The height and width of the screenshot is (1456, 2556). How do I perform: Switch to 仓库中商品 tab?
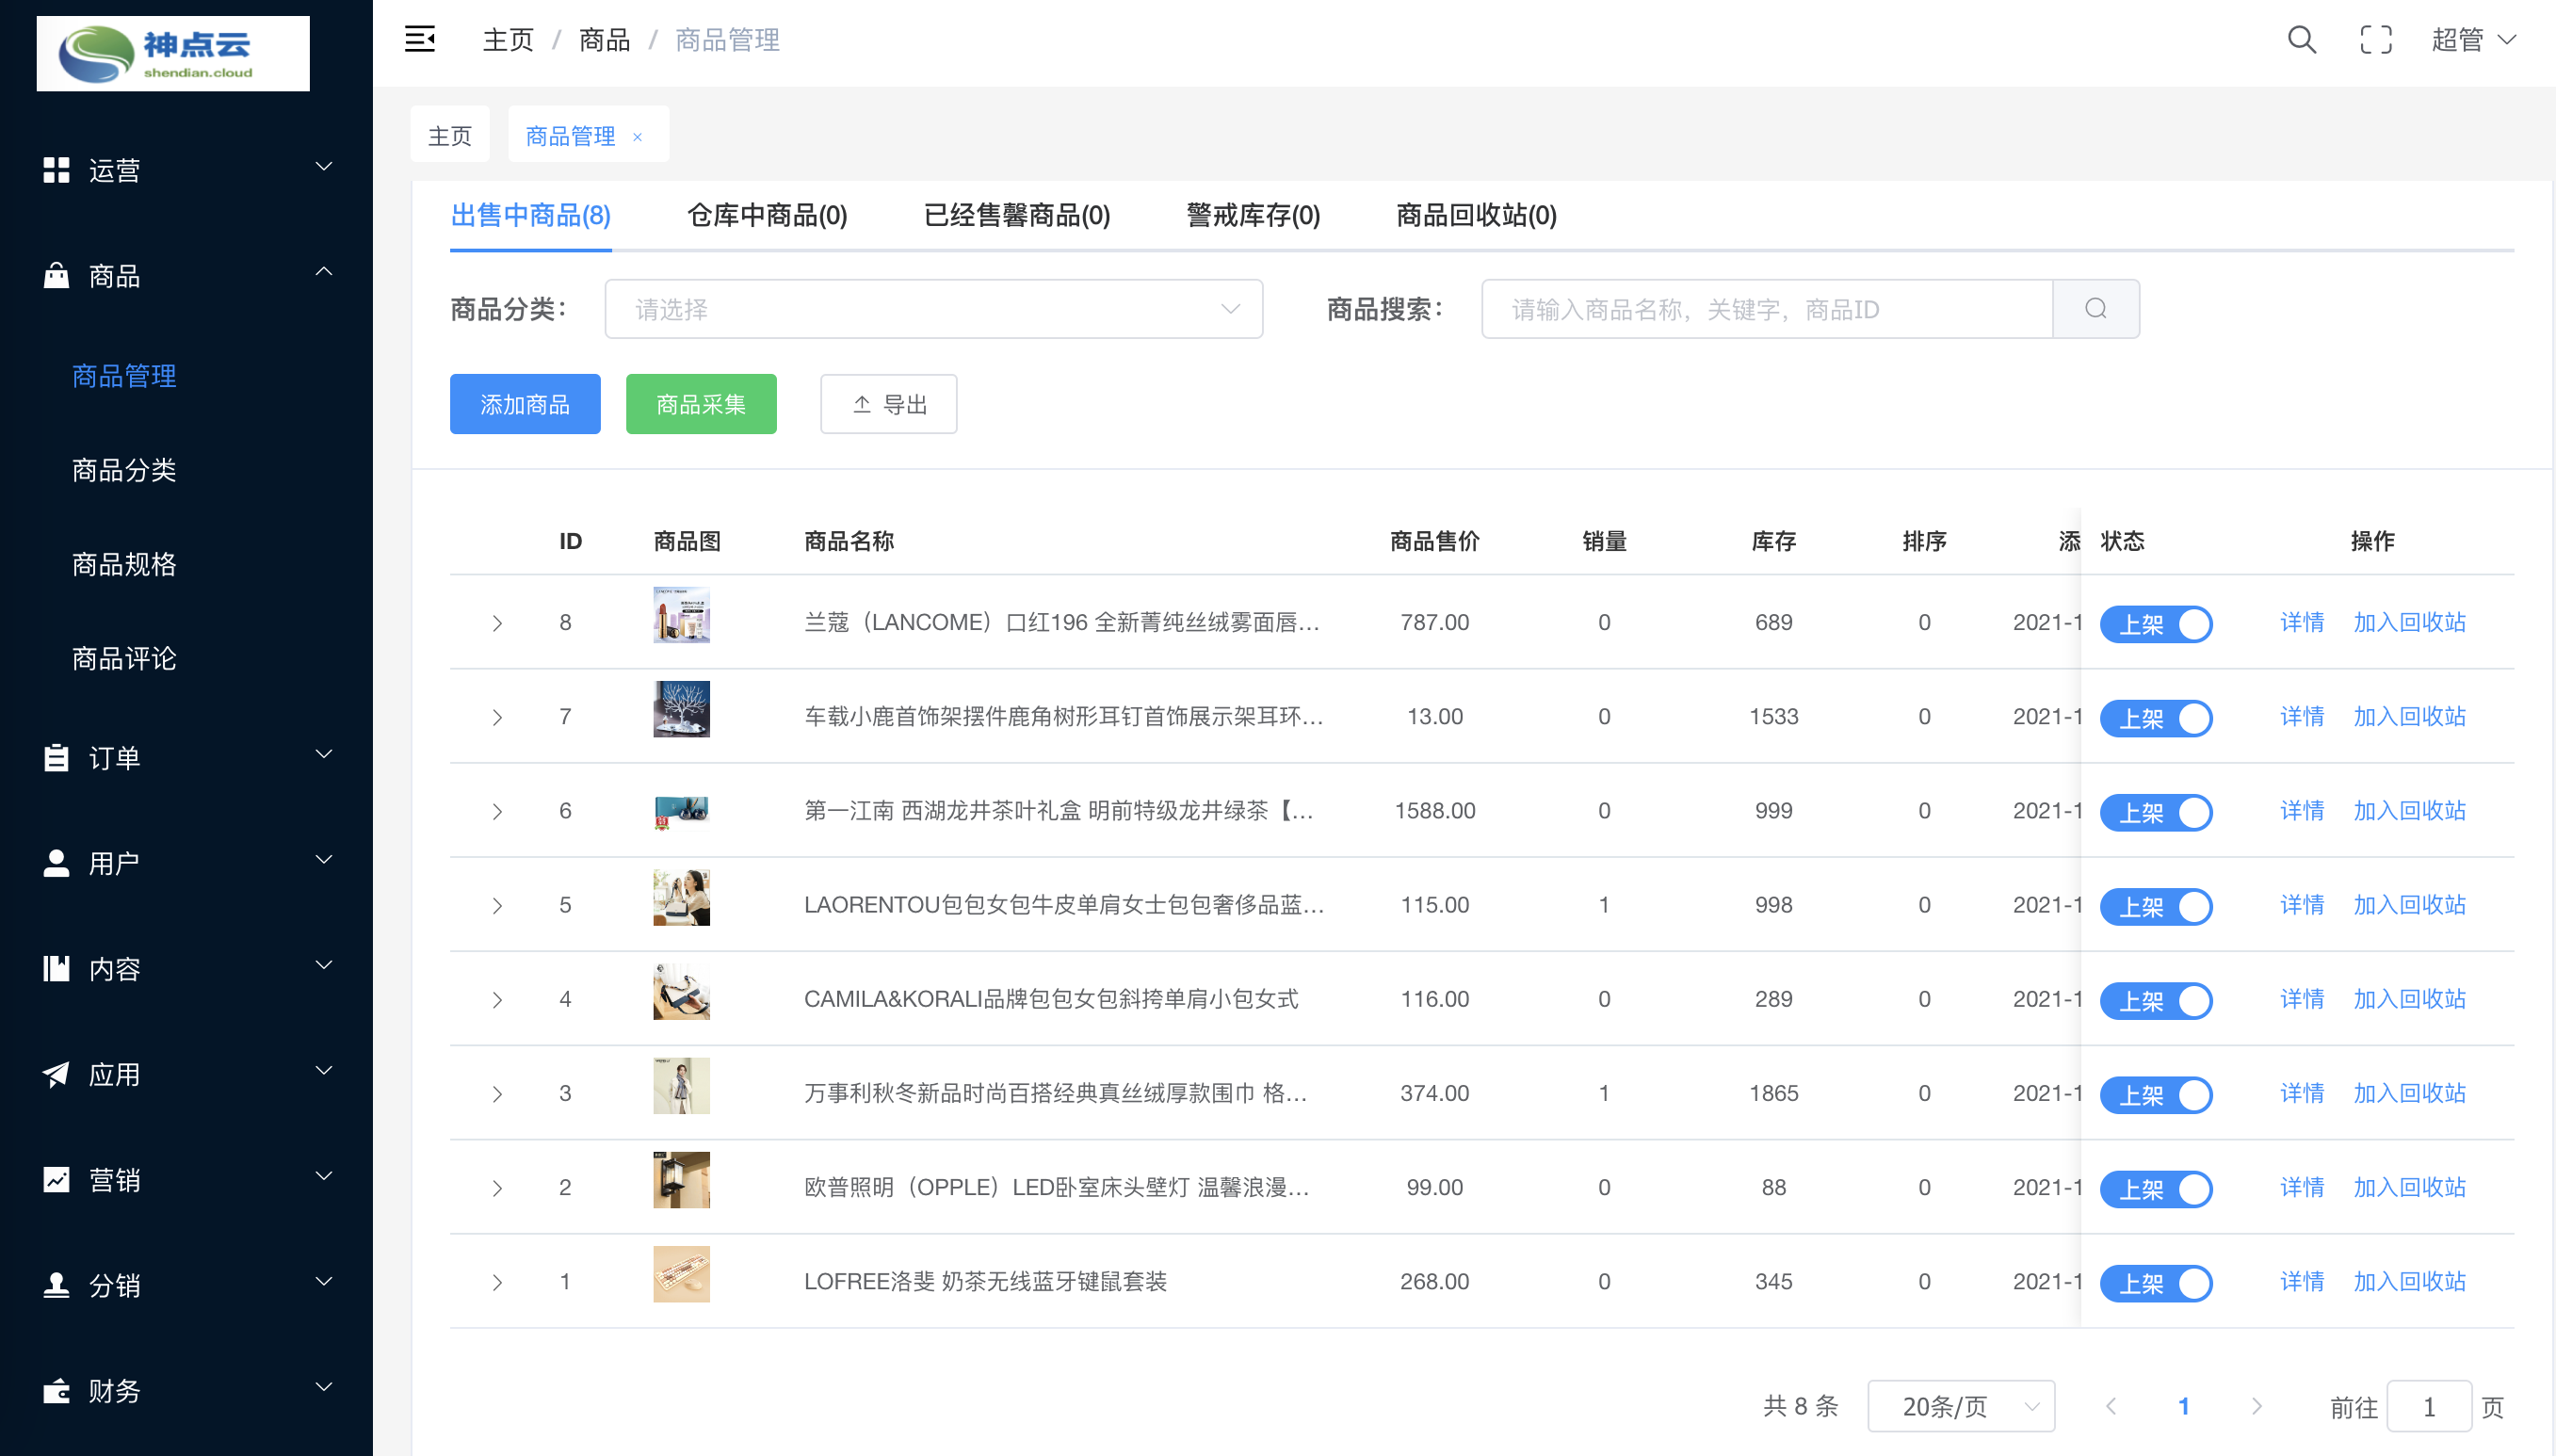(767, 215)
